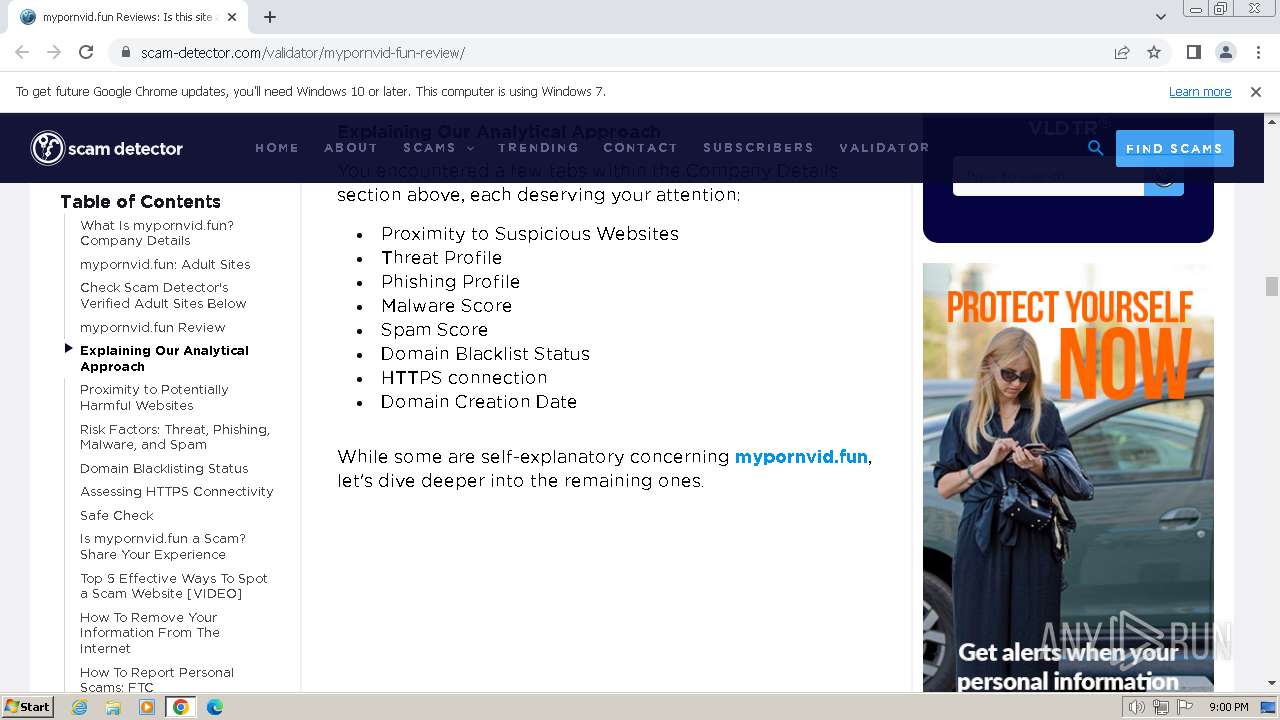This screenshot has height=720, width=1280.
Task: Jump to Safe Check section
Action: (117, 515)
